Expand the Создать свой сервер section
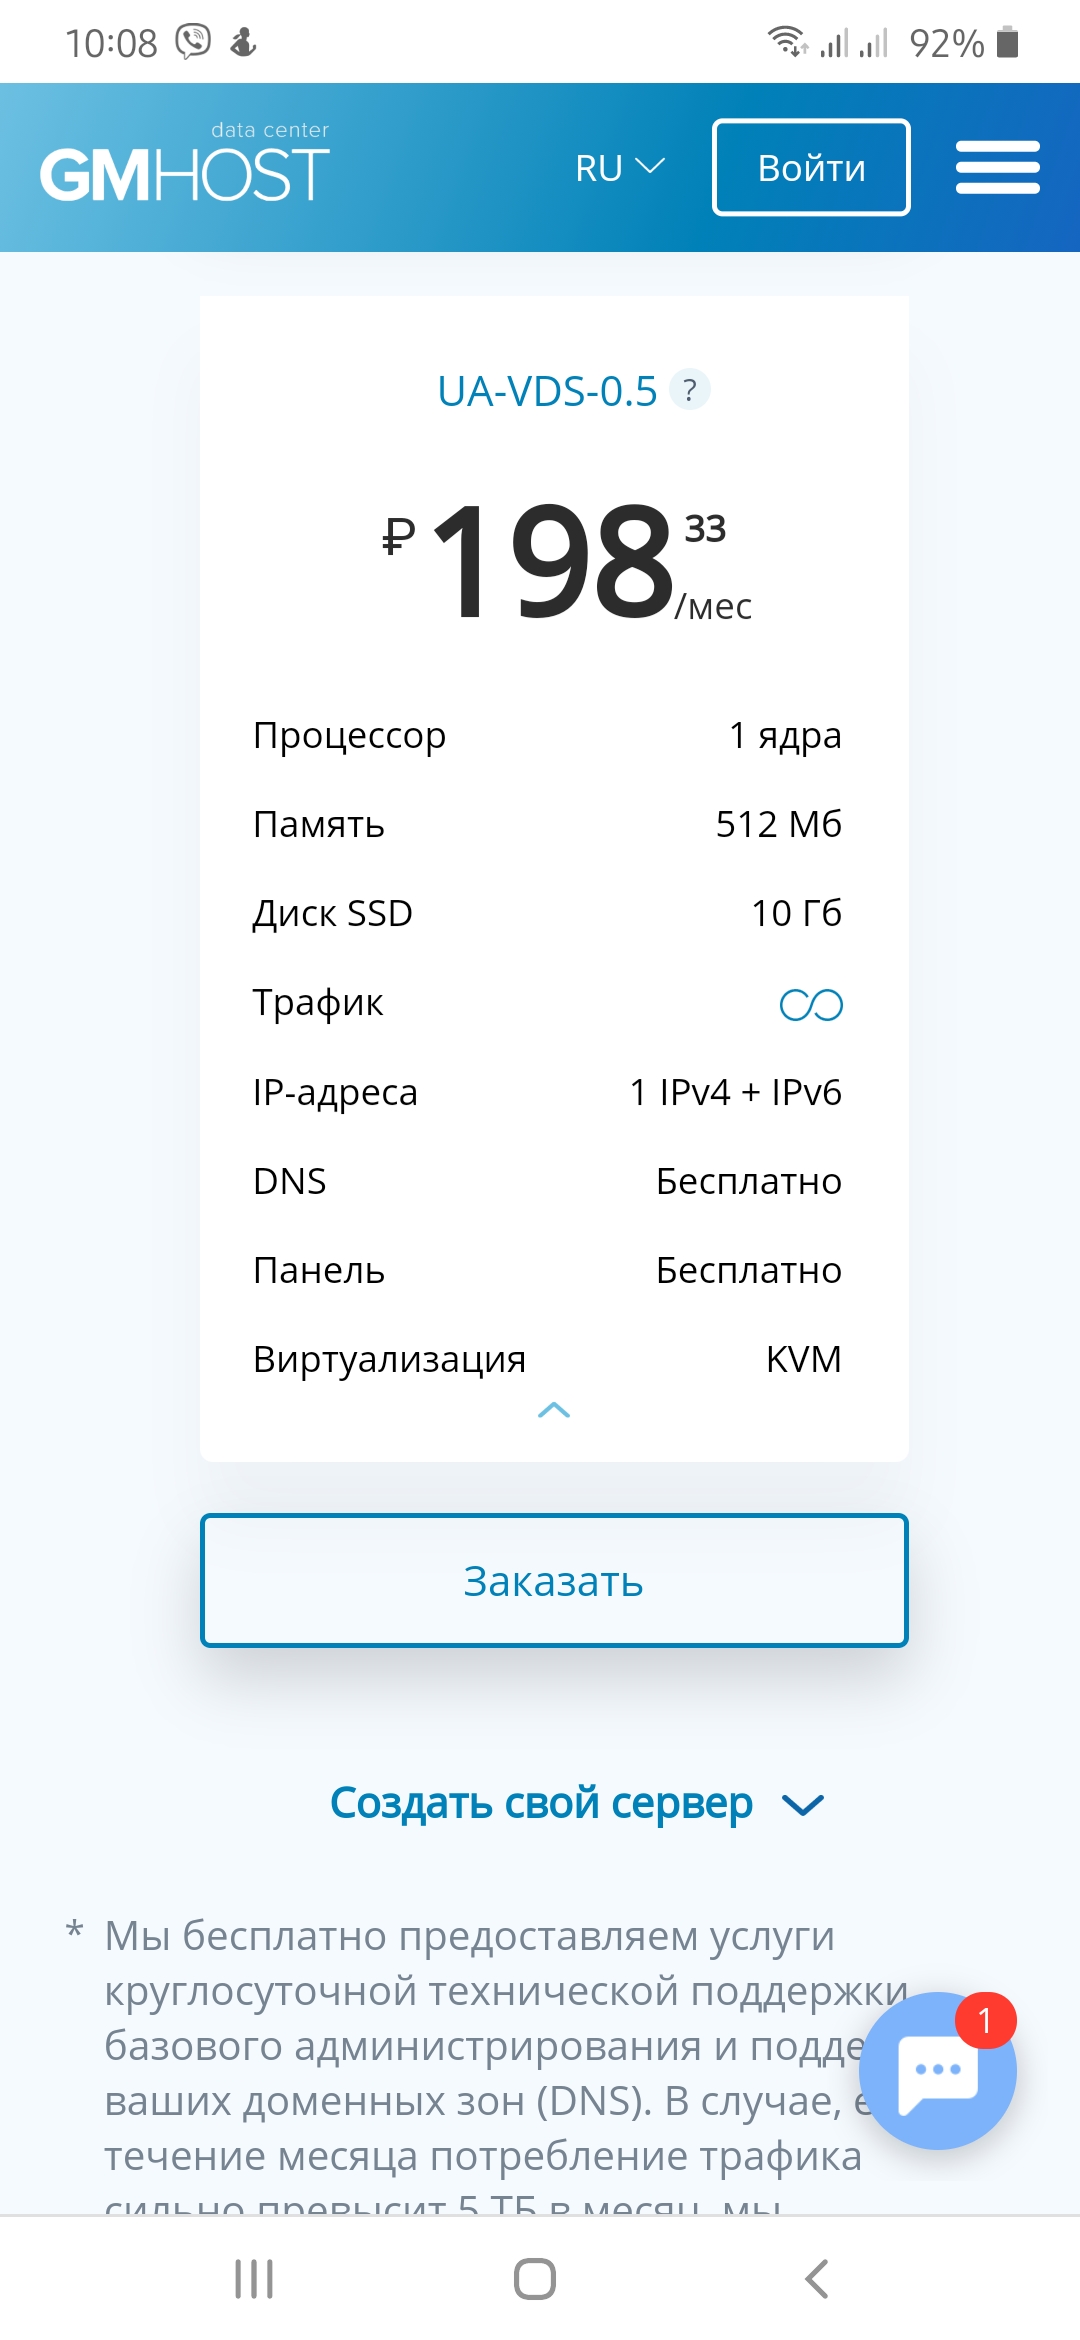The image size is (1080, 2340). tap(576, 1804)
